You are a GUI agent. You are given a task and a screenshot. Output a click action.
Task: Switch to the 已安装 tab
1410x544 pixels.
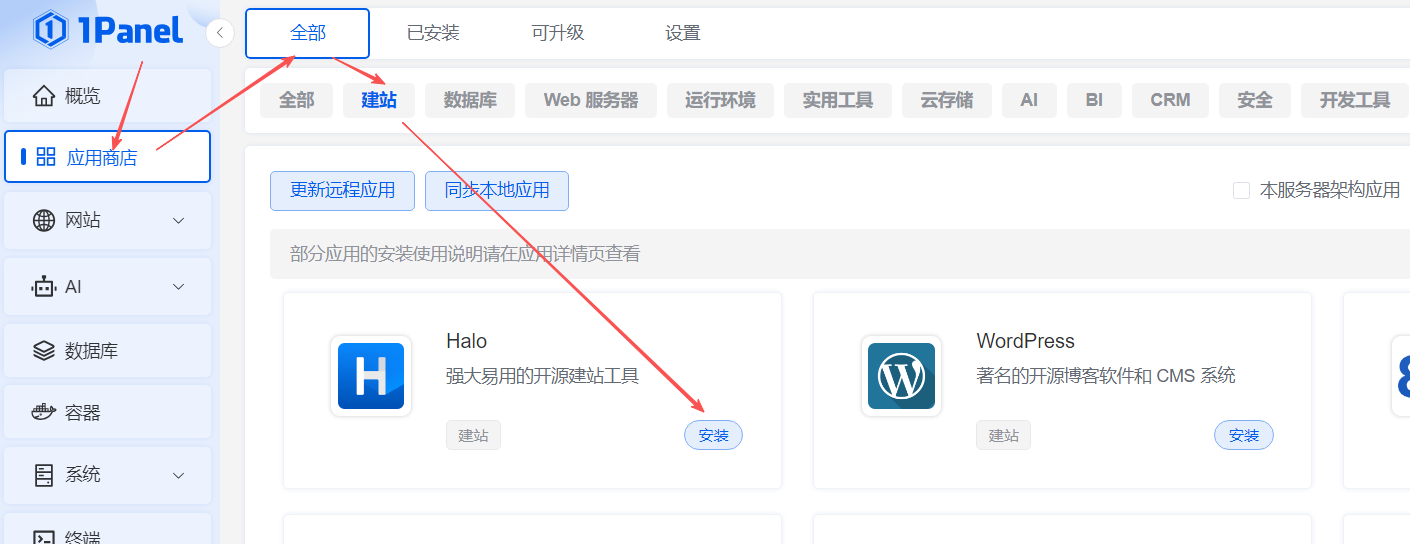(433, 33)
